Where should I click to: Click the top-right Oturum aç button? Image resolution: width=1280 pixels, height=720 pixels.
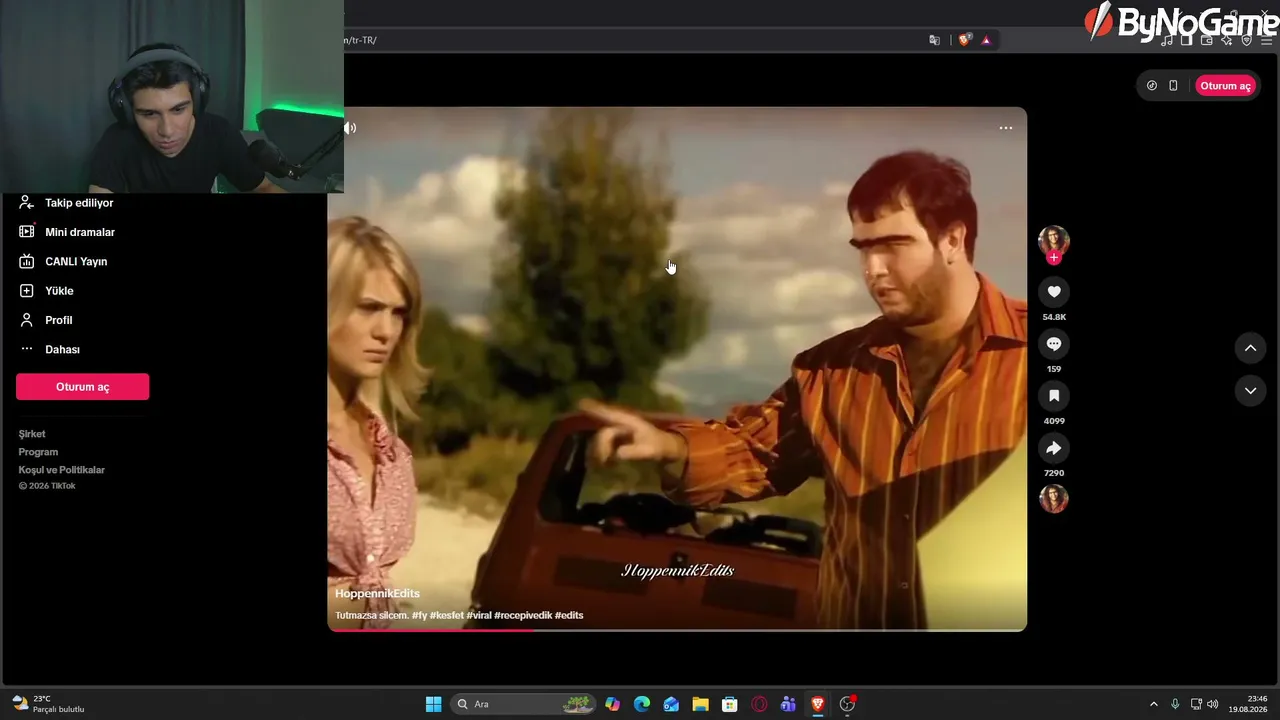(1225, 86)
